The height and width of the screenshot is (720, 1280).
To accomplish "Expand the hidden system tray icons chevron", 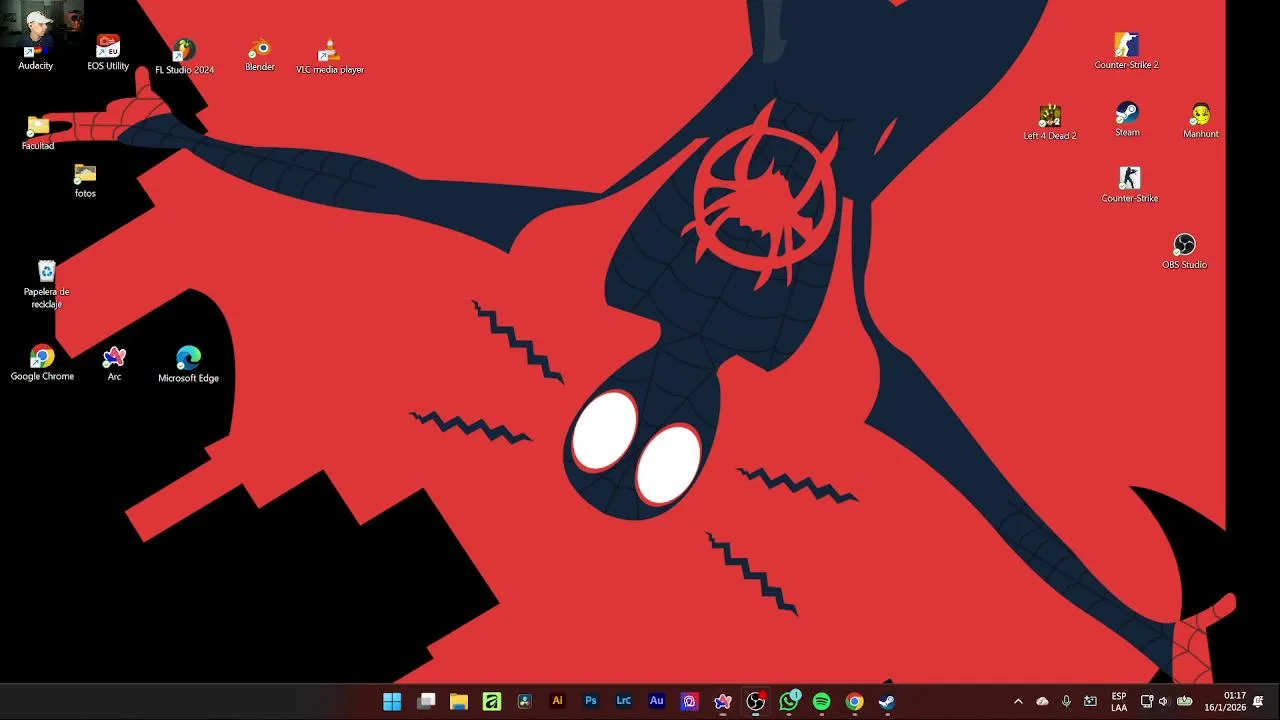I will pos(1018,702).
